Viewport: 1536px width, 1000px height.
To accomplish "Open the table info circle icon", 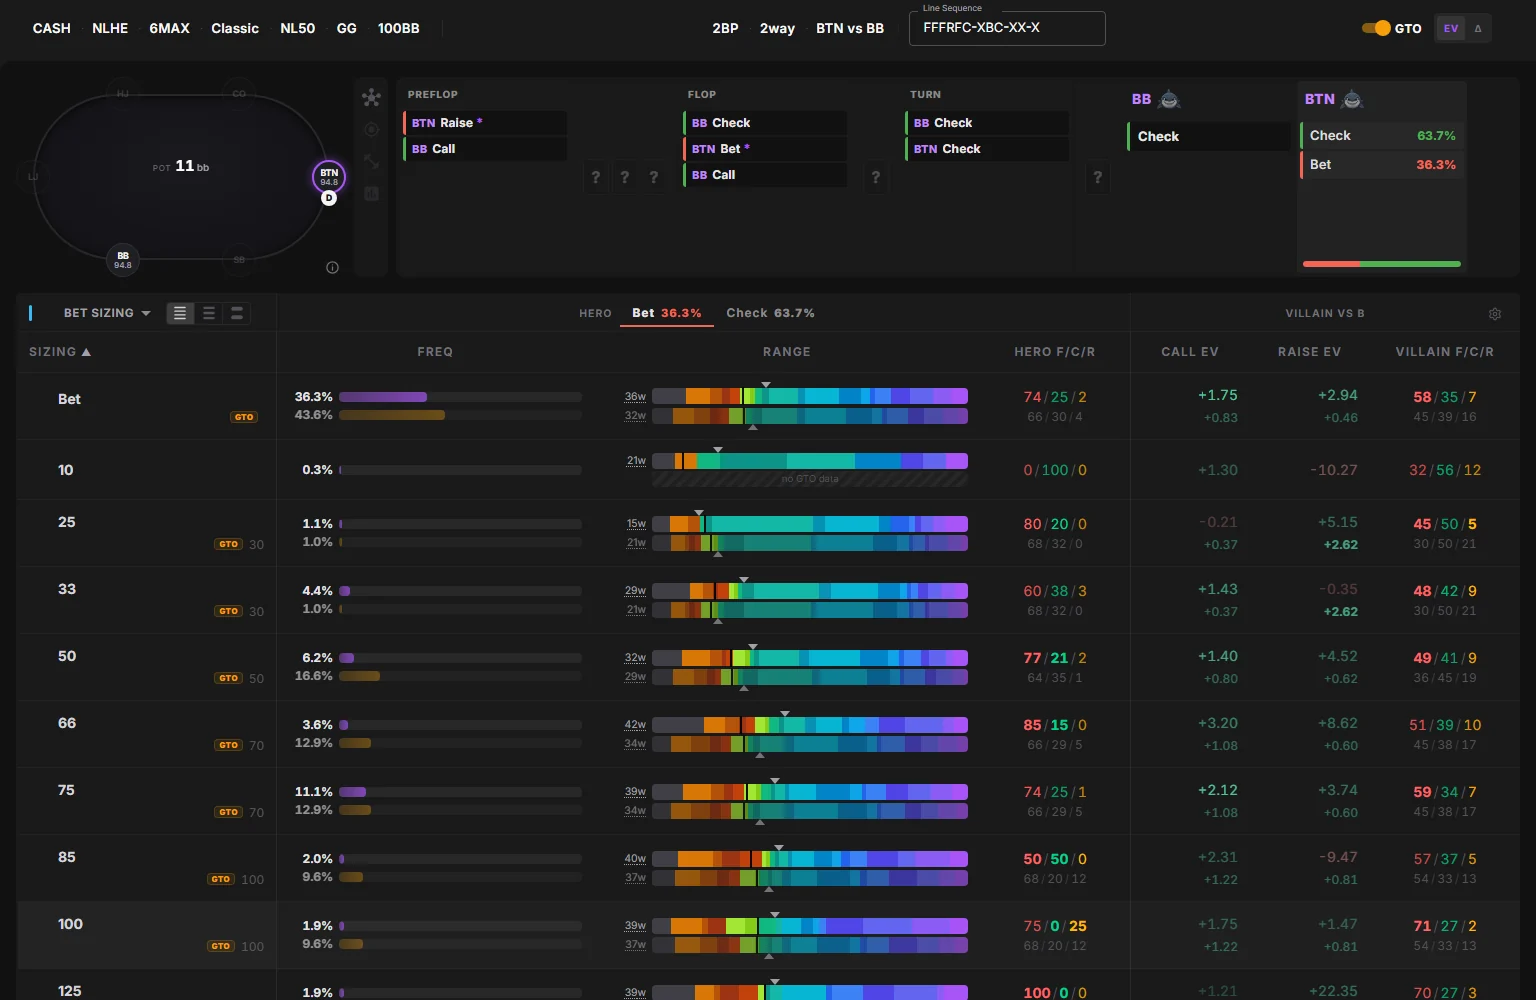I will pos(332,267).
